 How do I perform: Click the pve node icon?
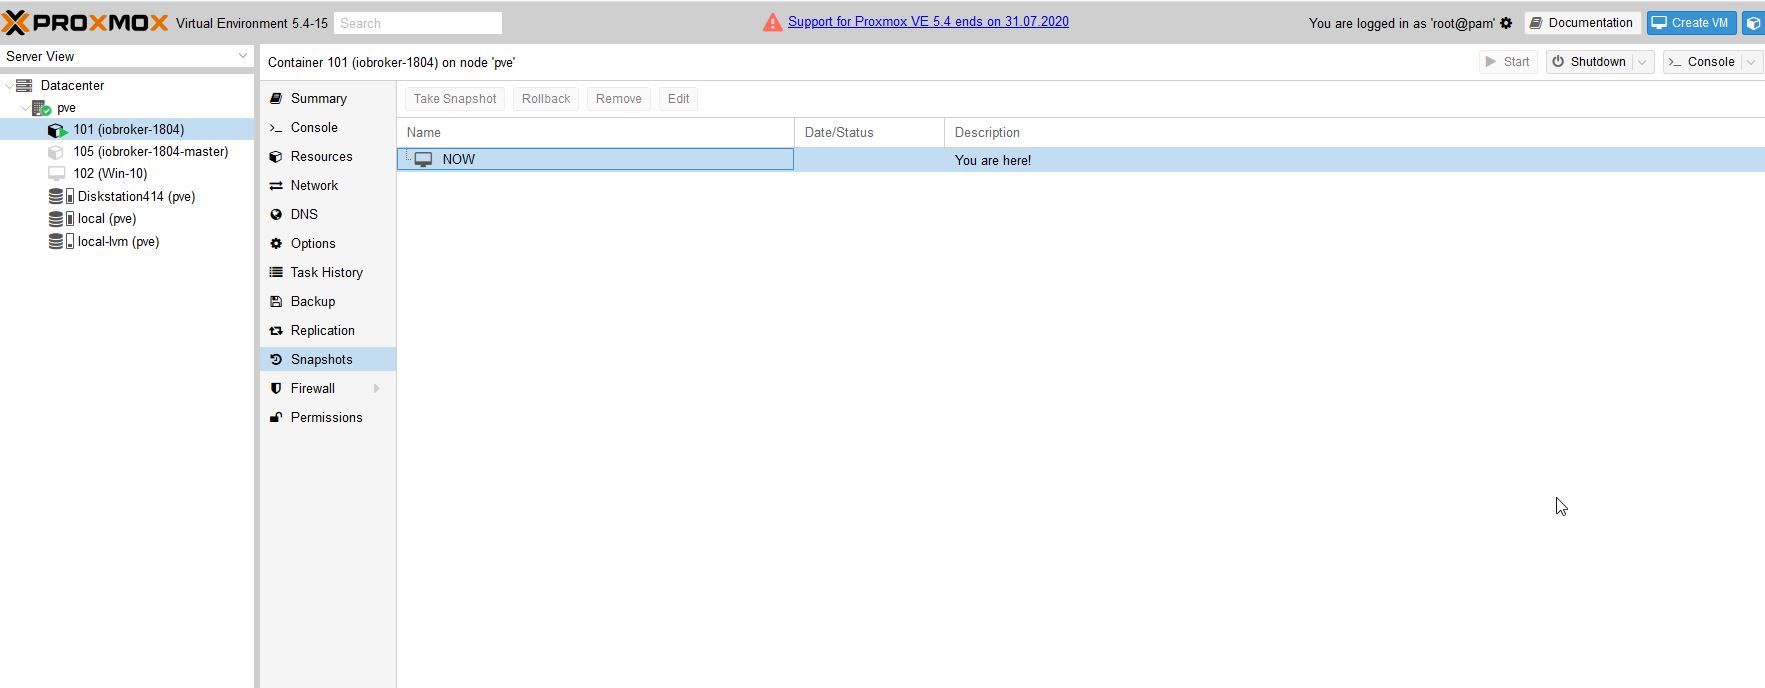click(41, 108)
